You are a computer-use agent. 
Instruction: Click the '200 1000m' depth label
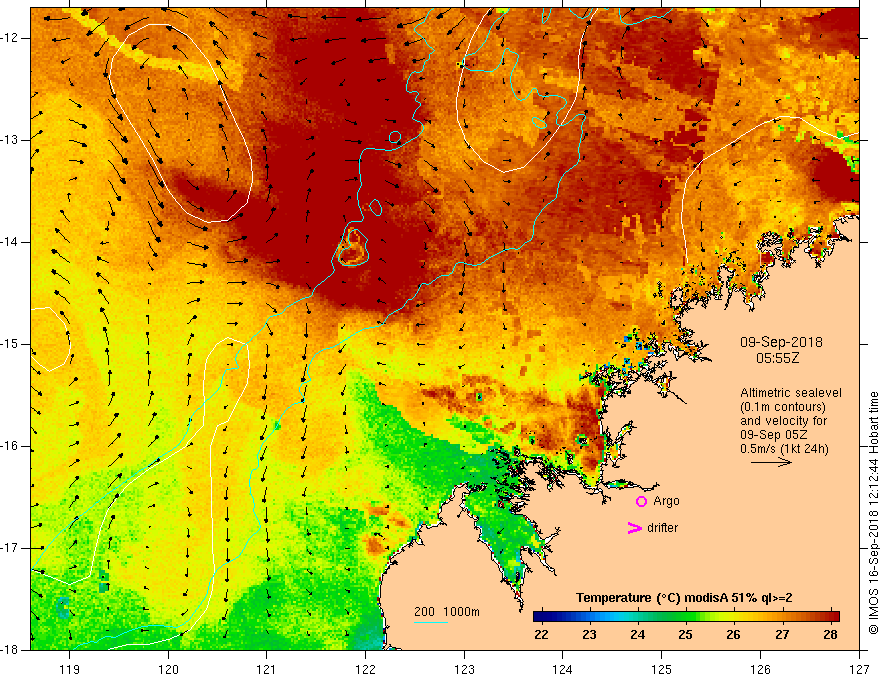447,612
